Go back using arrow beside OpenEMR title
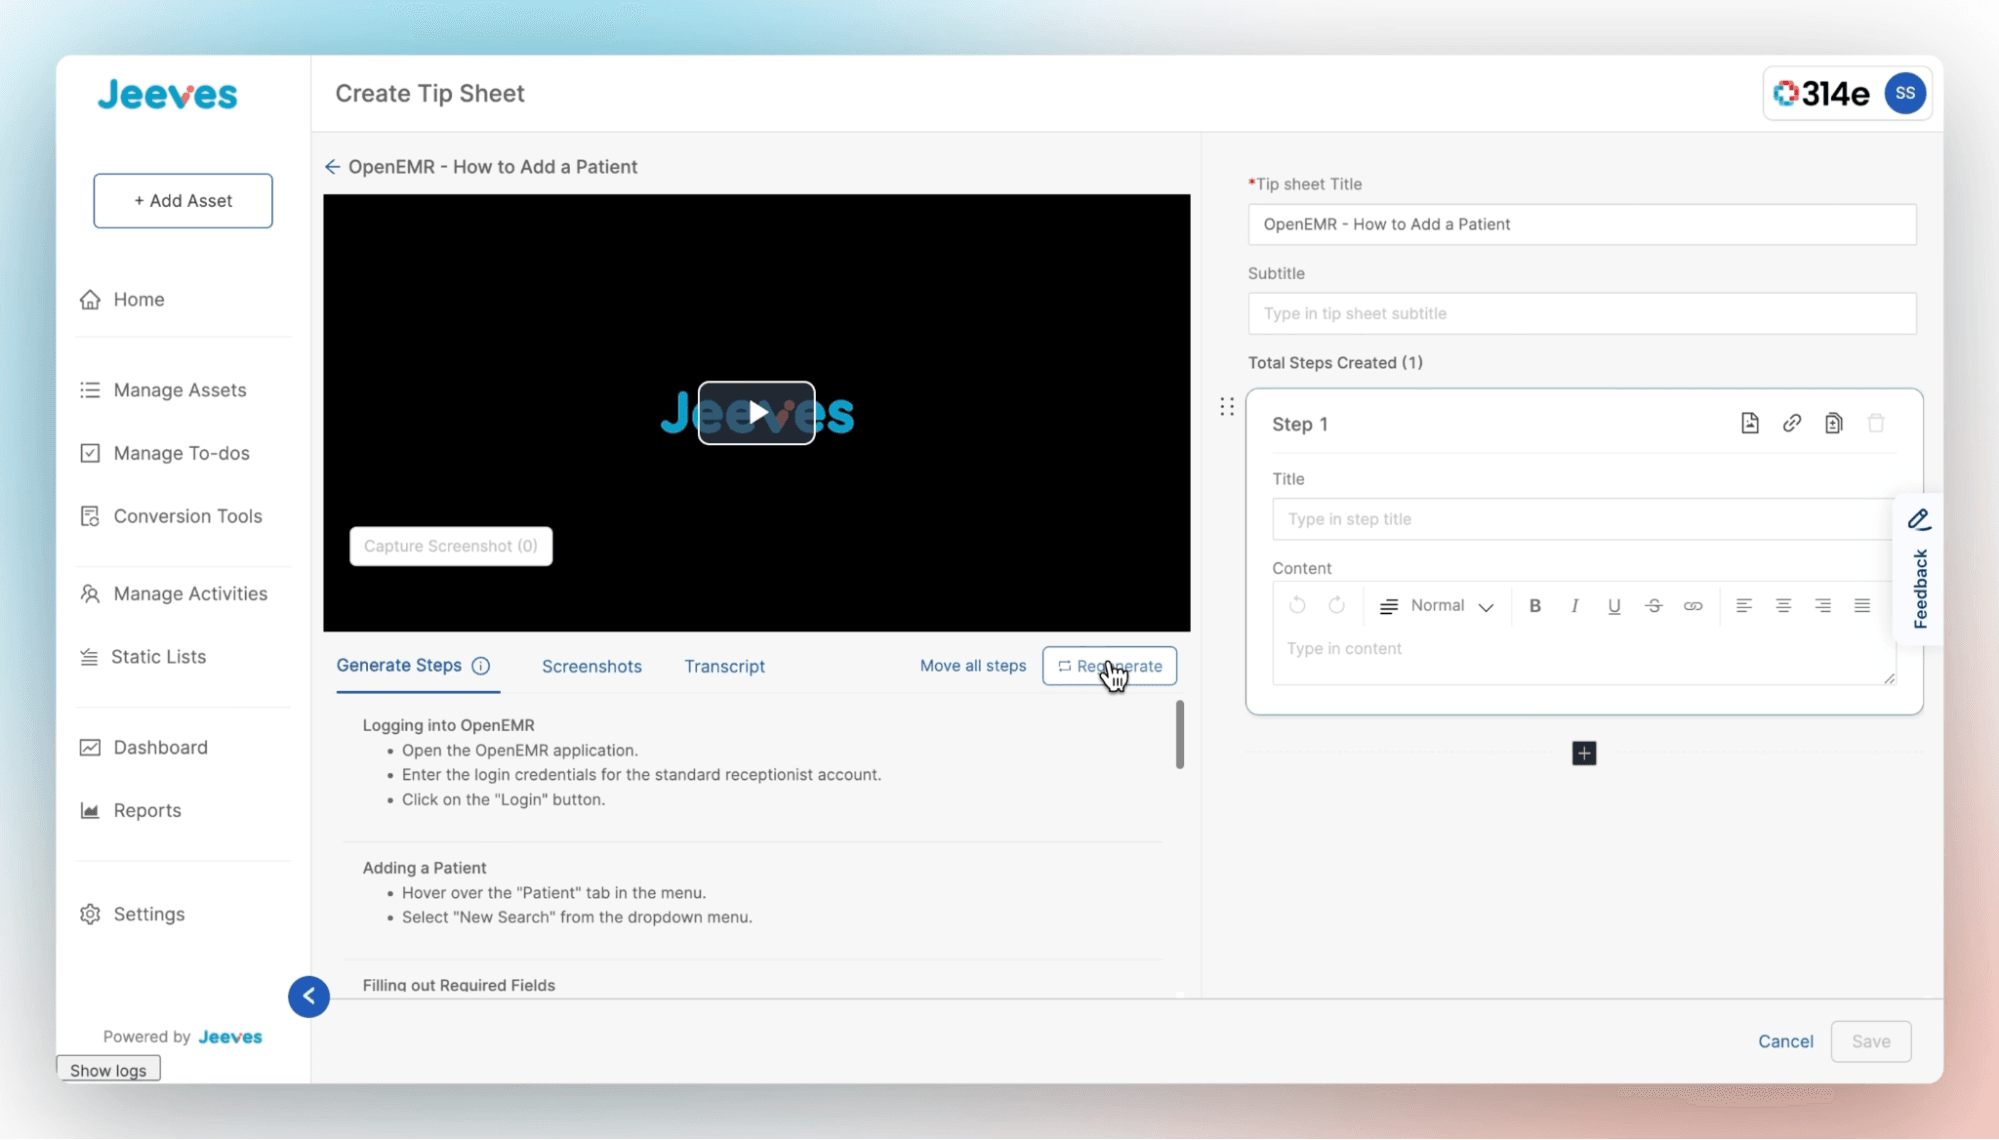Image resolution: width=1999 pixels, height=1140 pixels. (x=332, y=167)
